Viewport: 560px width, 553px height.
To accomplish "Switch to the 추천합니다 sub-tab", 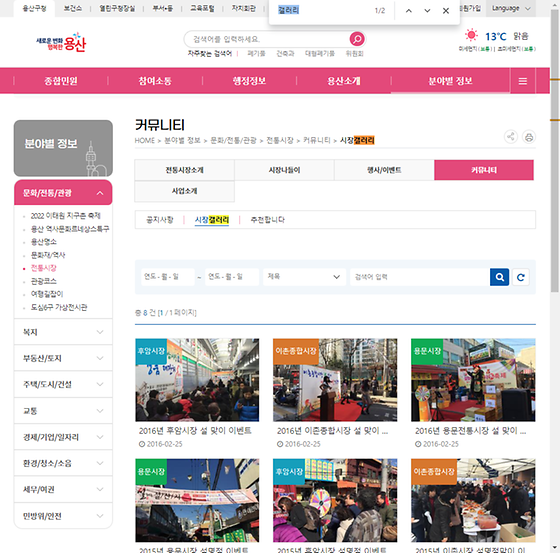I will [268, 220].
